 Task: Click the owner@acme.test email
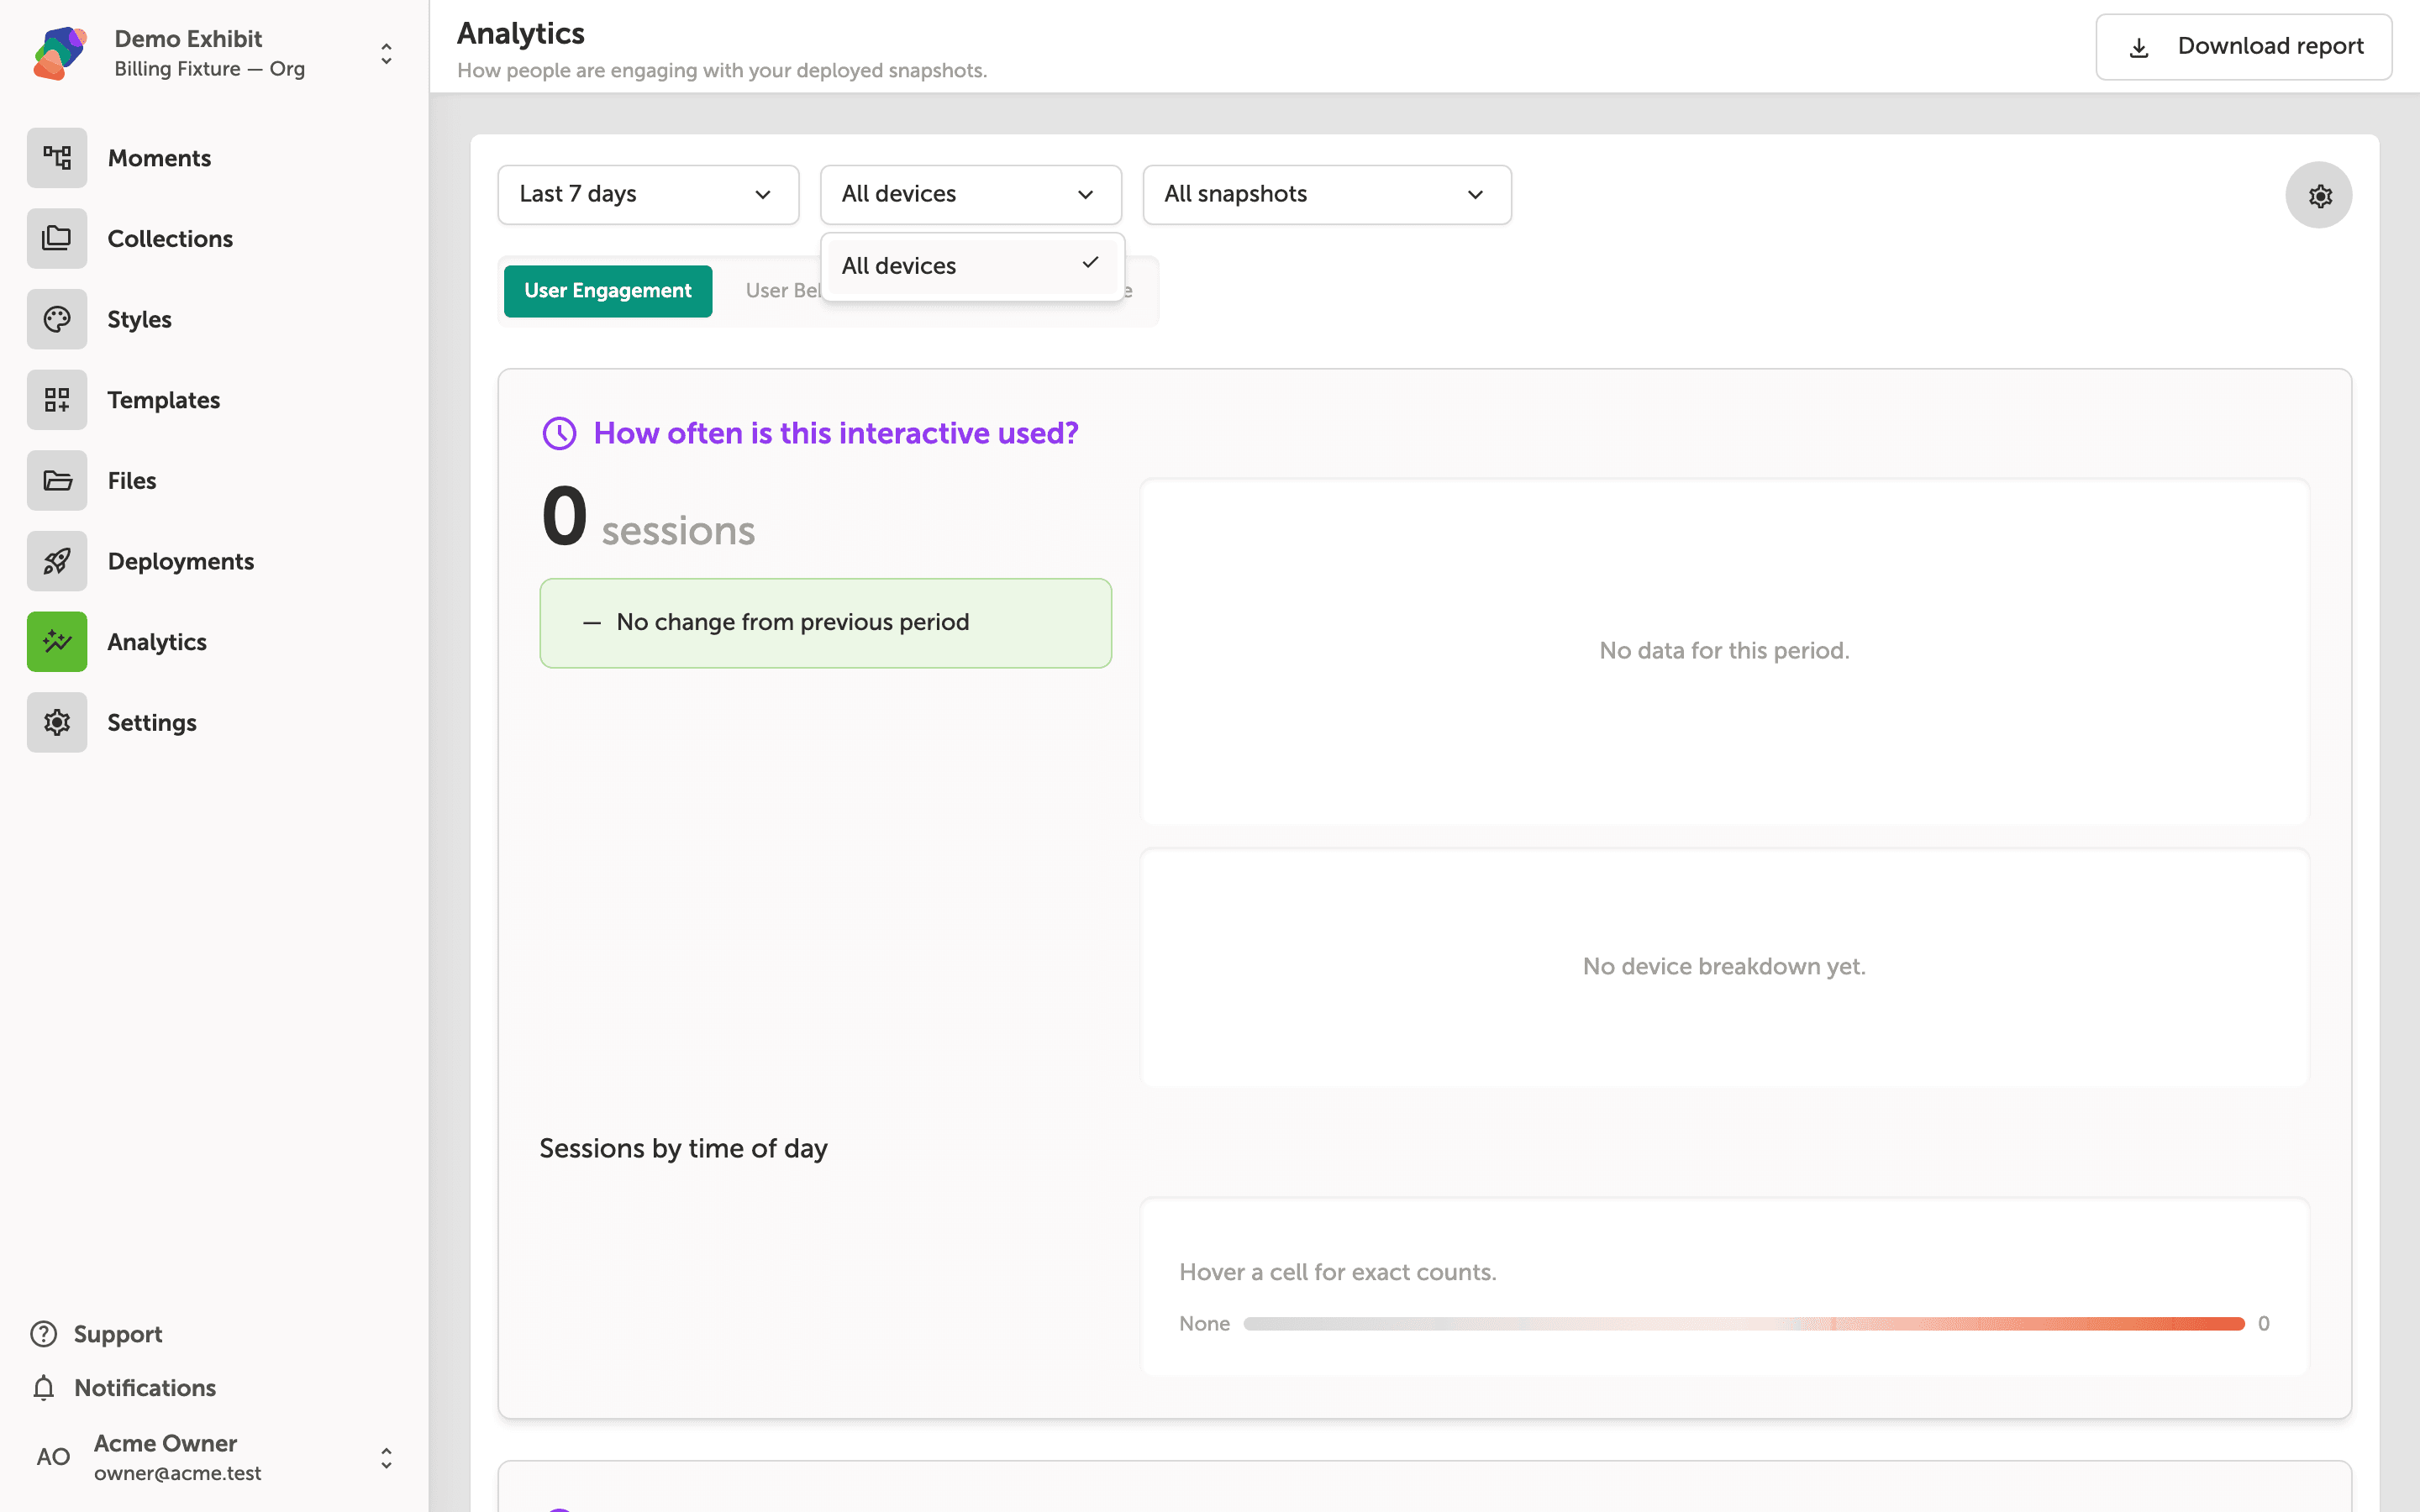(x=178, y=1474)
